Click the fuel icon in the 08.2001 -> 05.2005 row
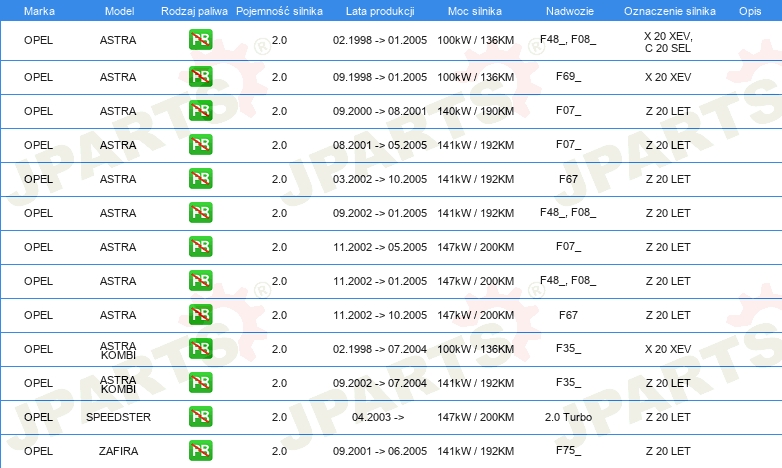Screen dimensions: 782x468 coord(200,145)
